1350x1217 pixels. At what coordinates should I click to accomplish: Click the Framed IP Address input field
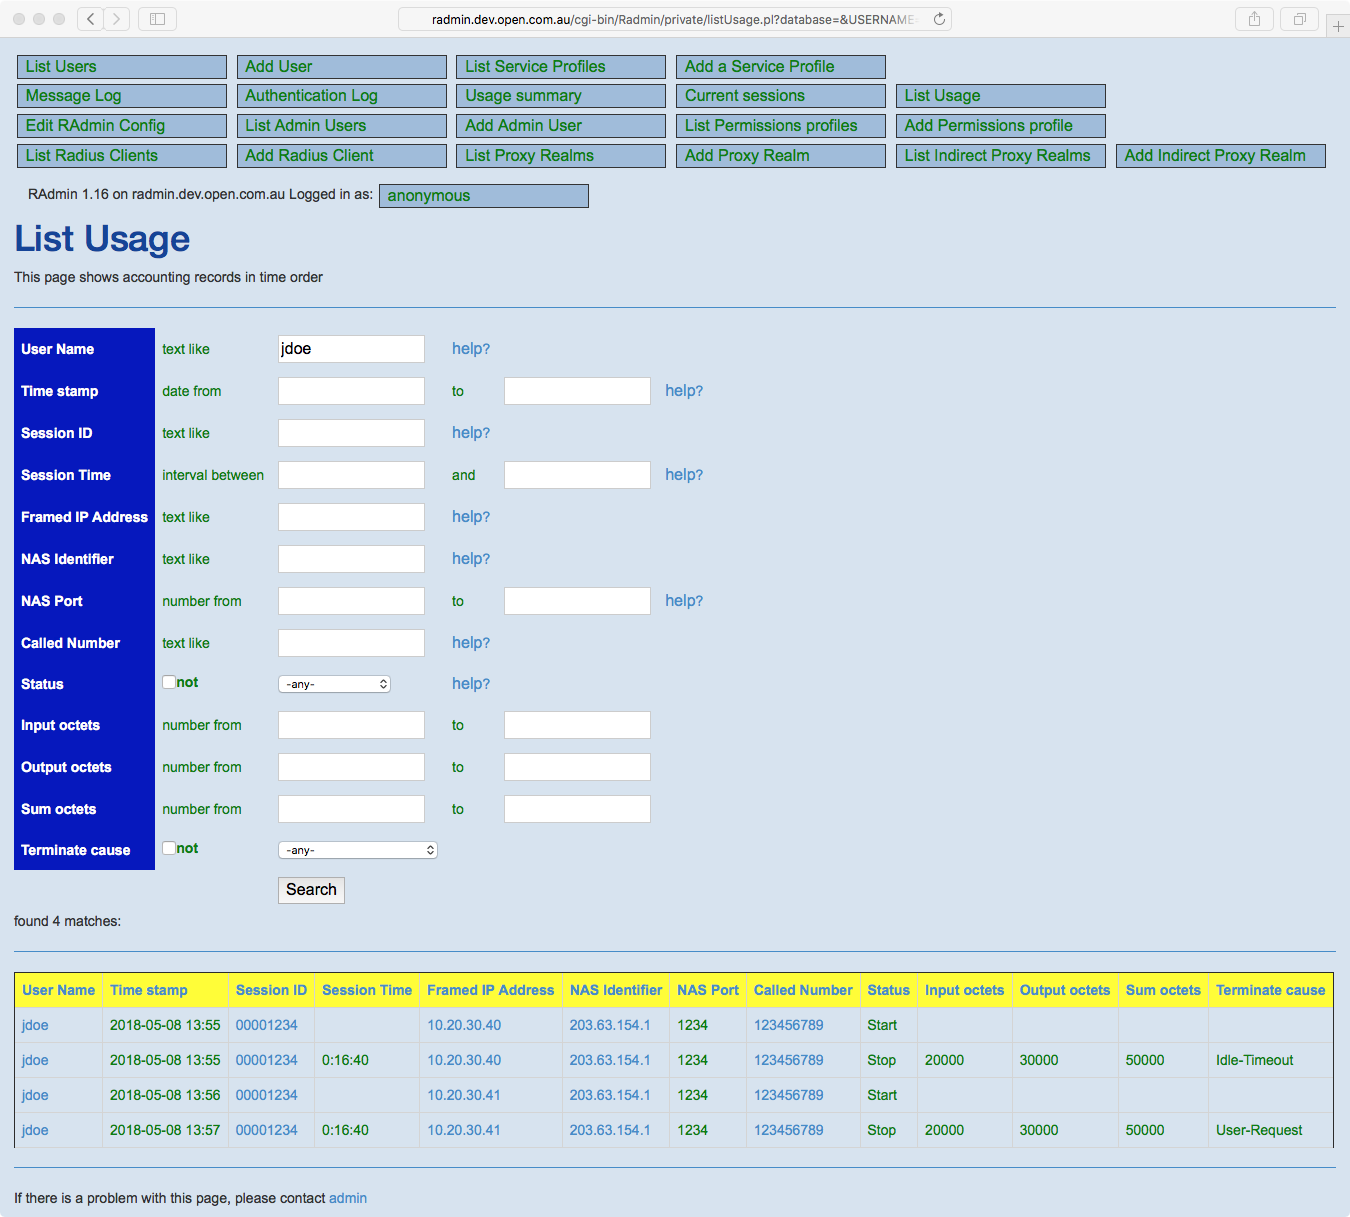click(x=351, y=517)
